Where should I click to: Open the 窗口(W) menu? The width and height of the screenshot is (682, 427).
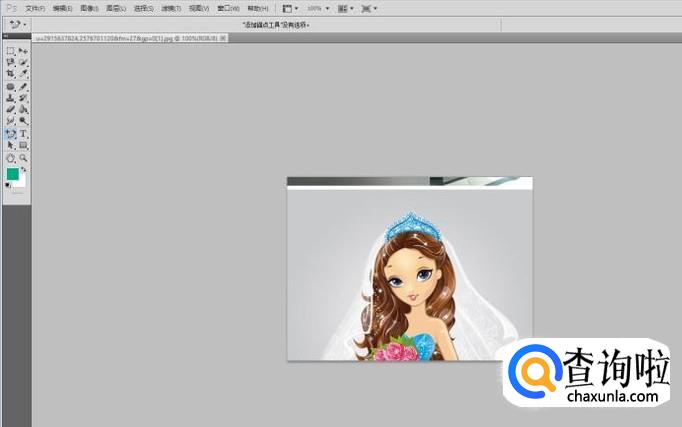[228, 8]
